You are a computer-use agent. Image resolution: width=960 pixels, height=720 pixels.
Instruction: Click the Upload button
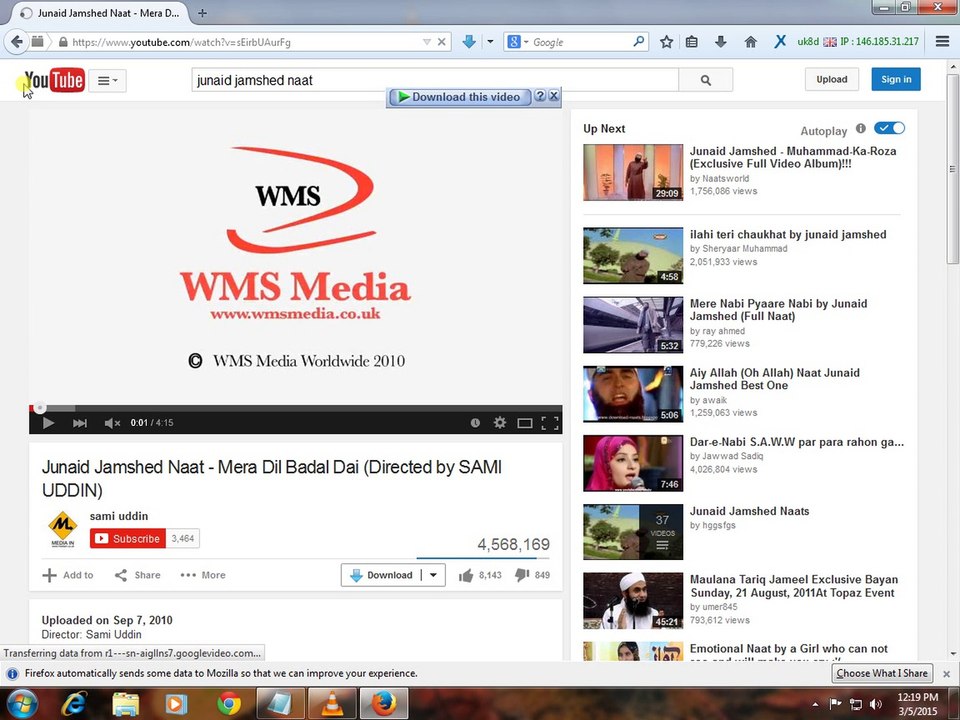pyautogui.click(x=831, y=80)
